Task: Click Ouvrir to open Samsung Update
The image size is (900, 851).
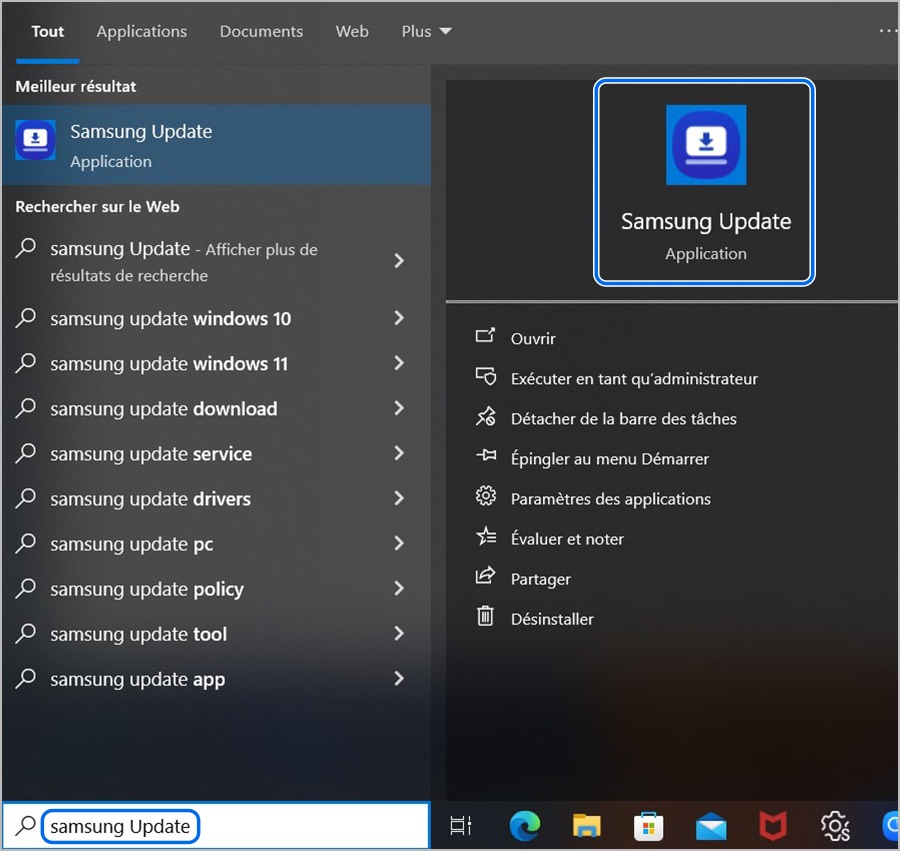Action: coord(533,339)
